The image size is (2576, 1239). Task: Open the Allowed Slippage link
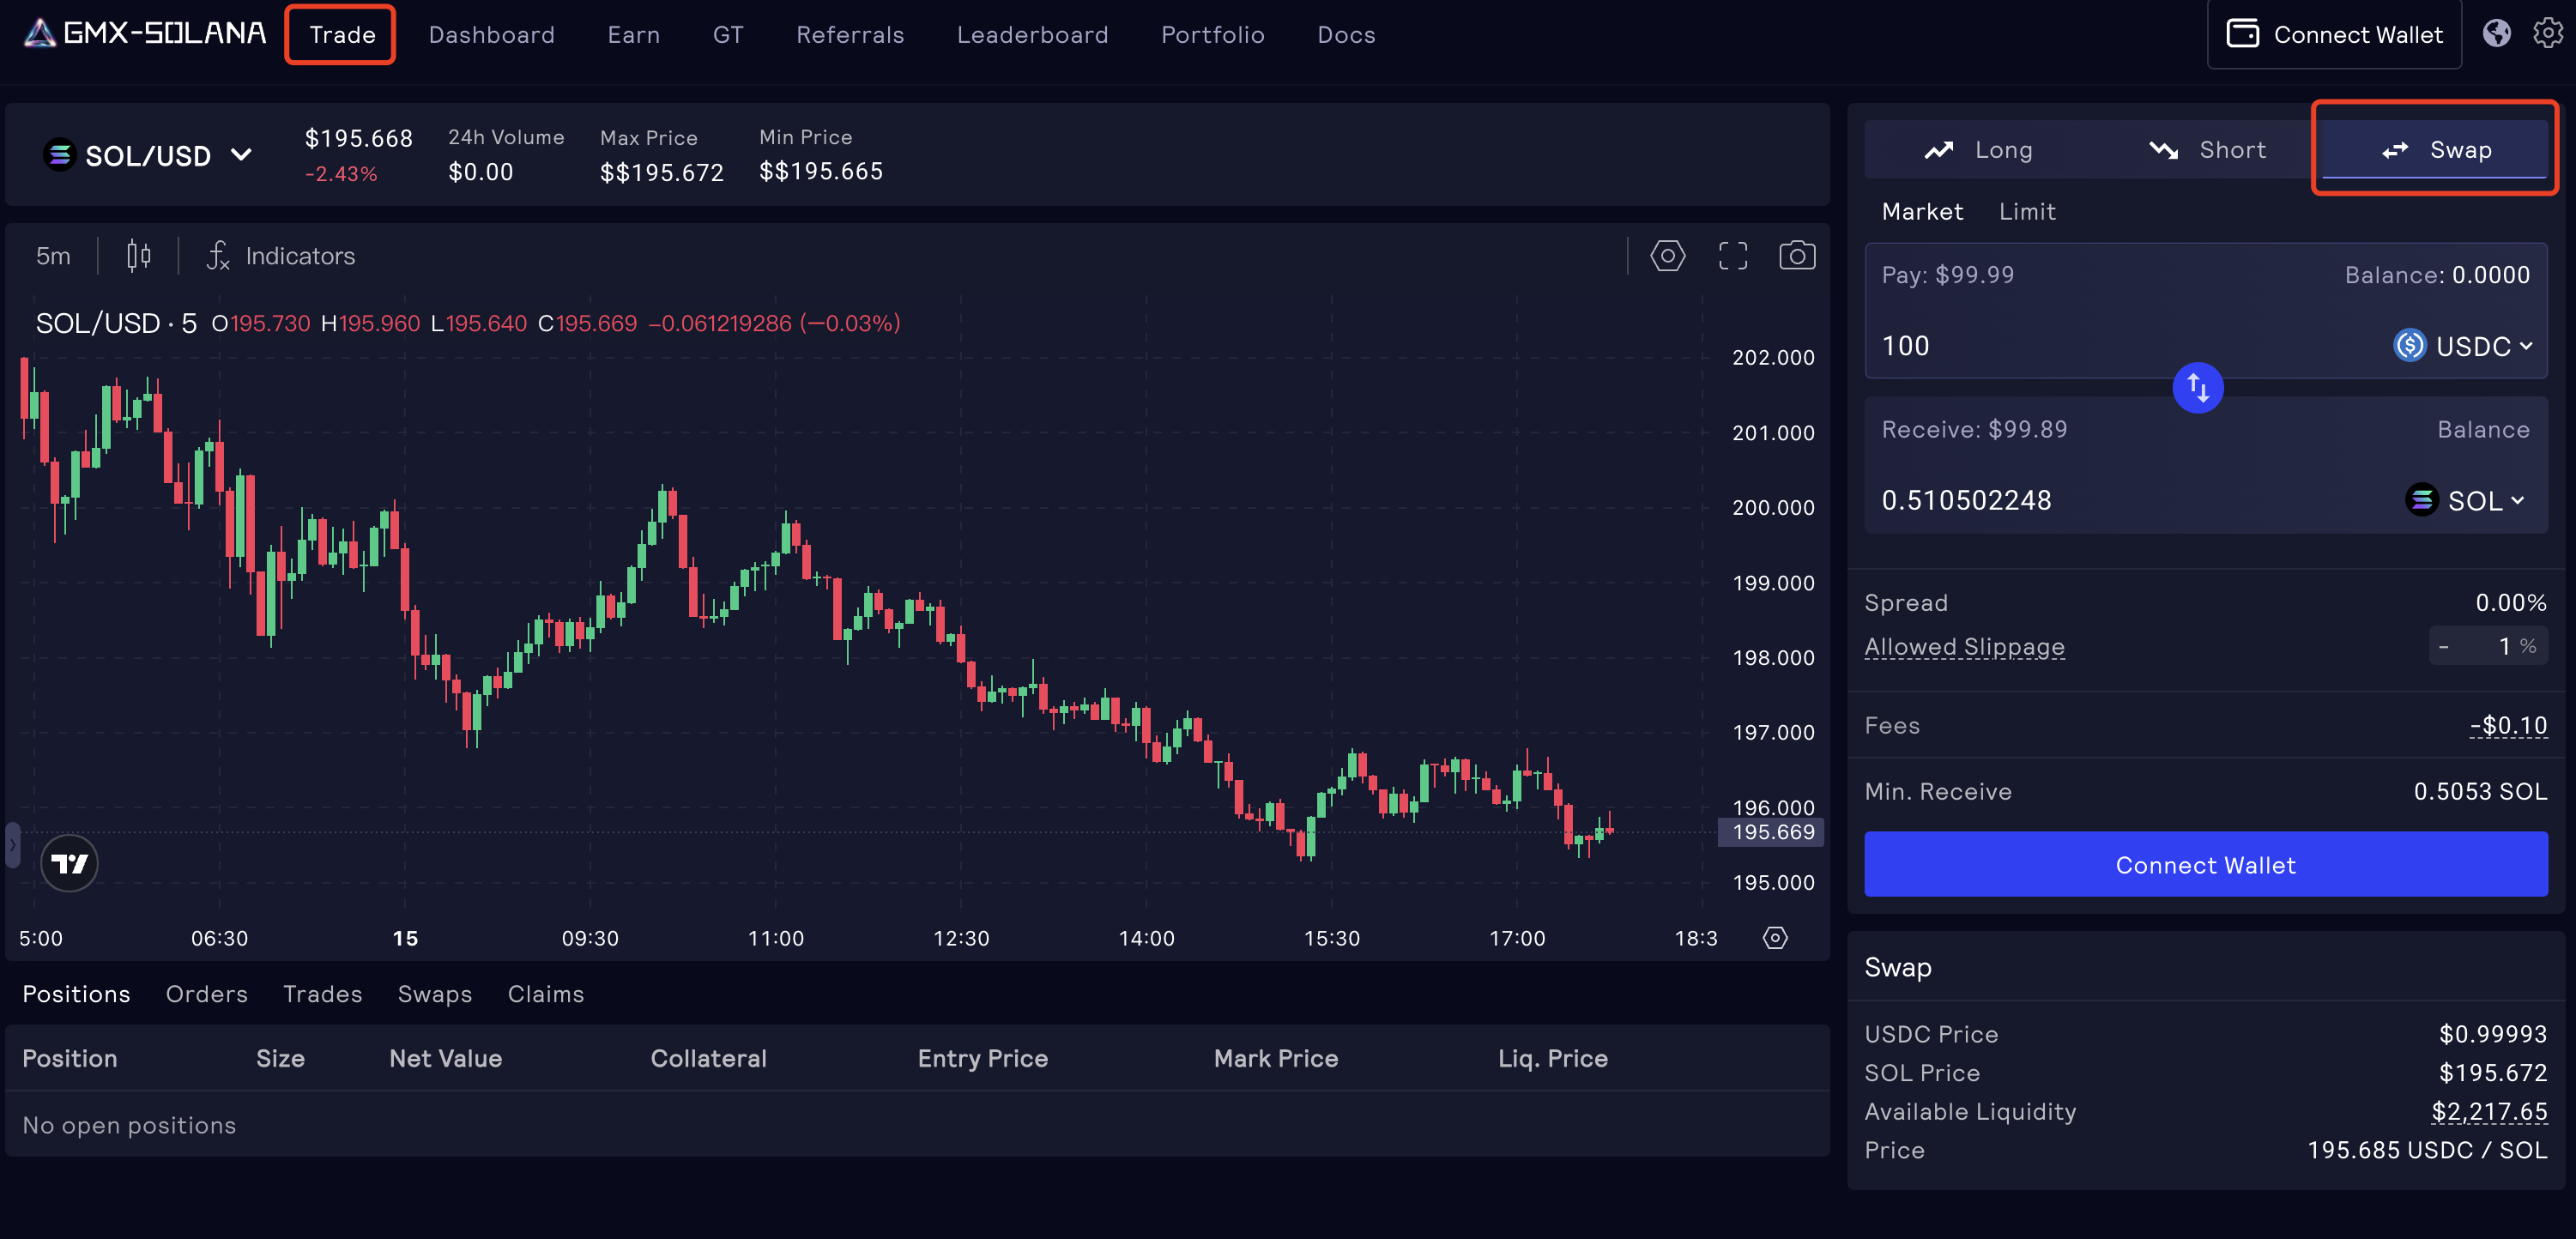point(1964,646)
